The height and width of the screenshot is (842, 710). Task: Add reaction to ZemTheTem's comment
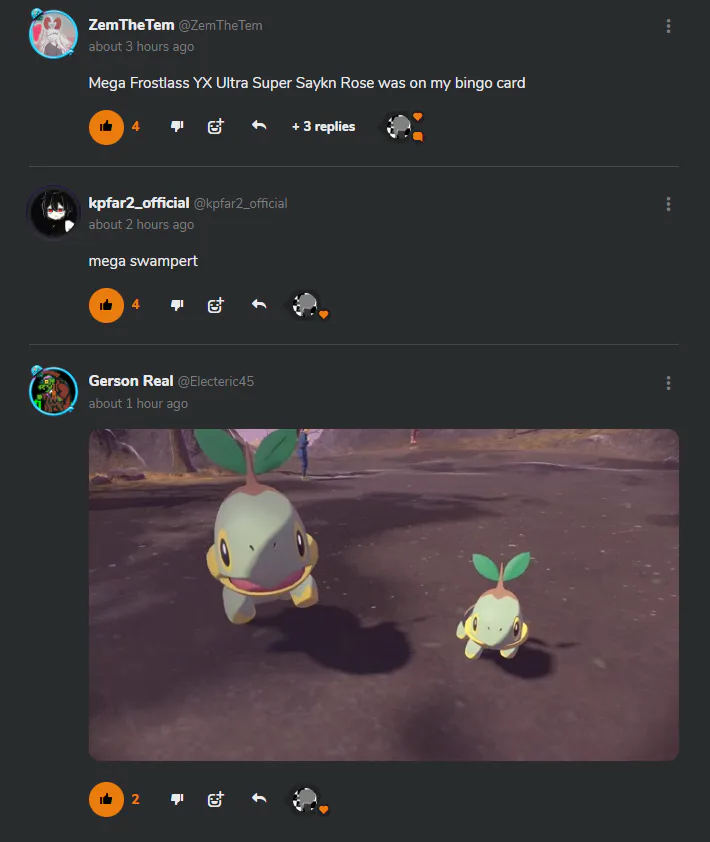(215, 127)
